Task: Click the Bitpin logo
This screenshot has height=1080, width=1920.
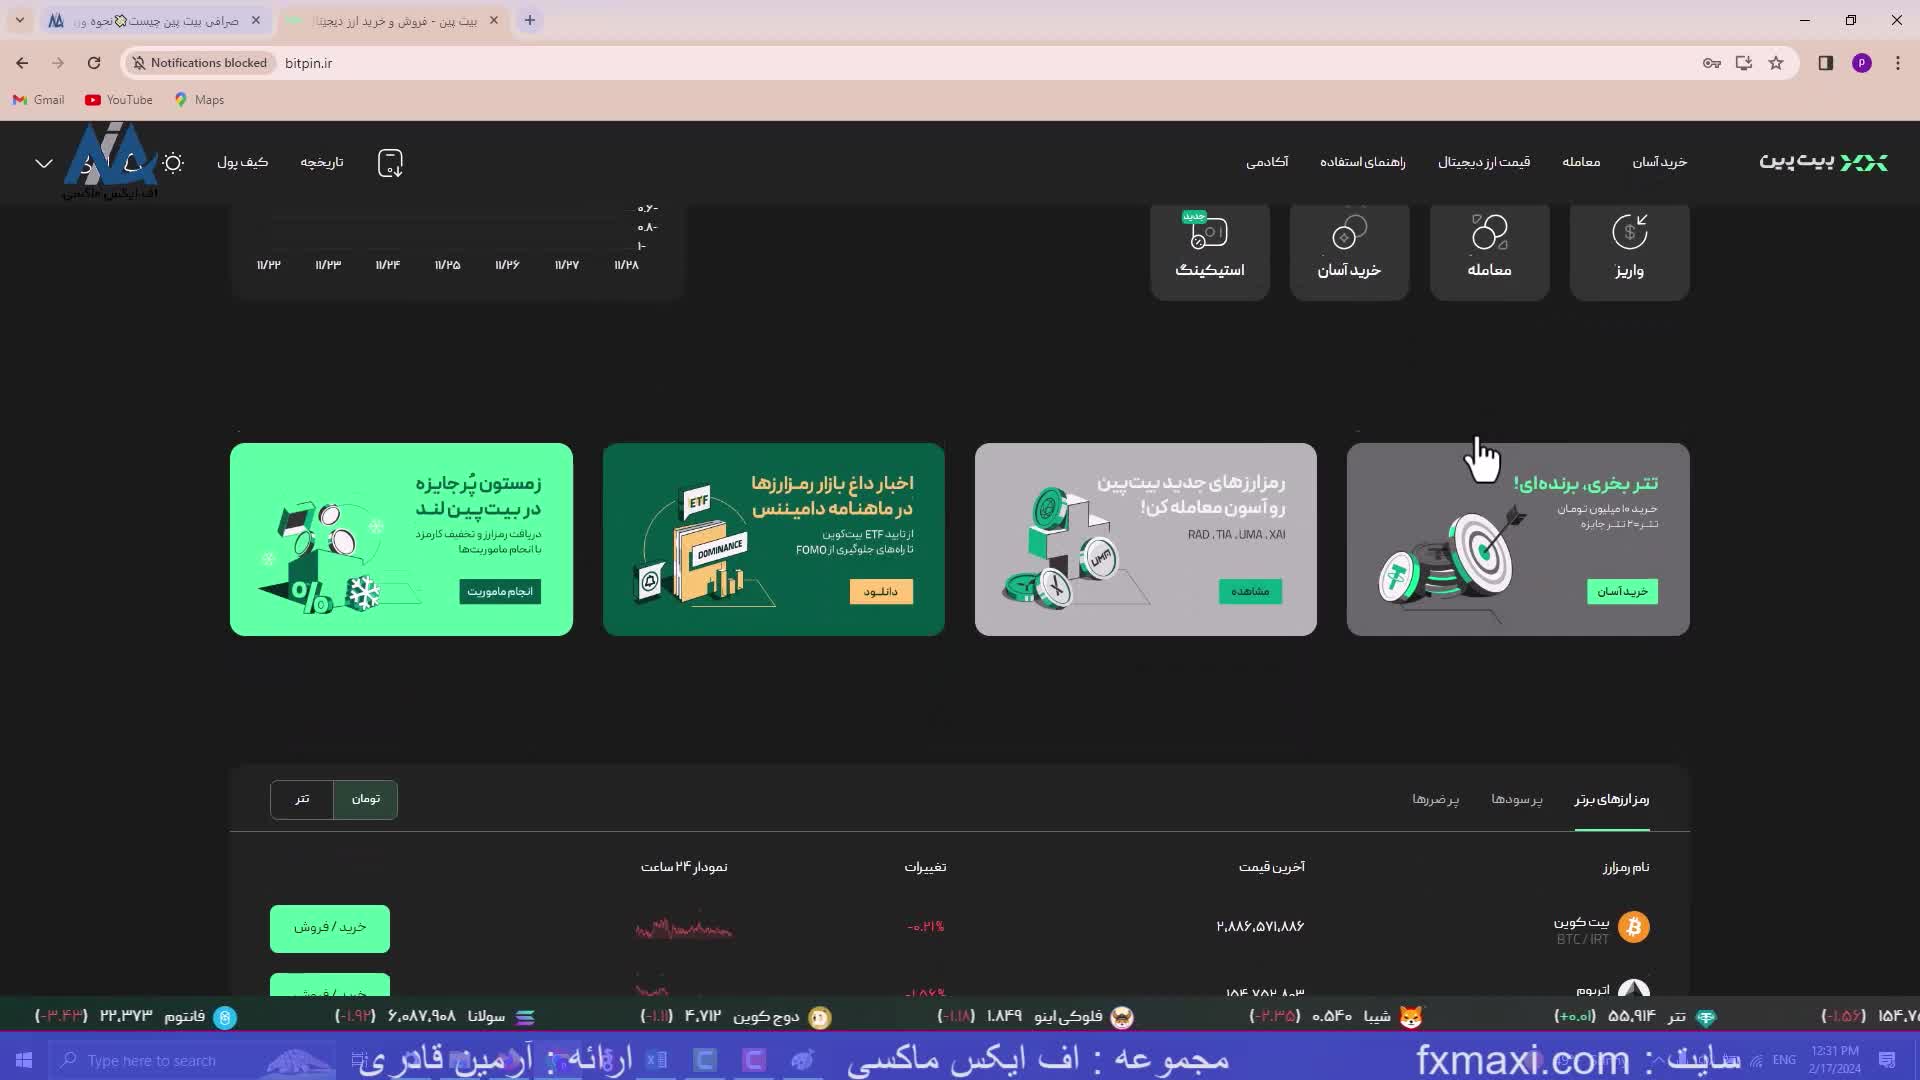Action: [x=1822, y=162]
